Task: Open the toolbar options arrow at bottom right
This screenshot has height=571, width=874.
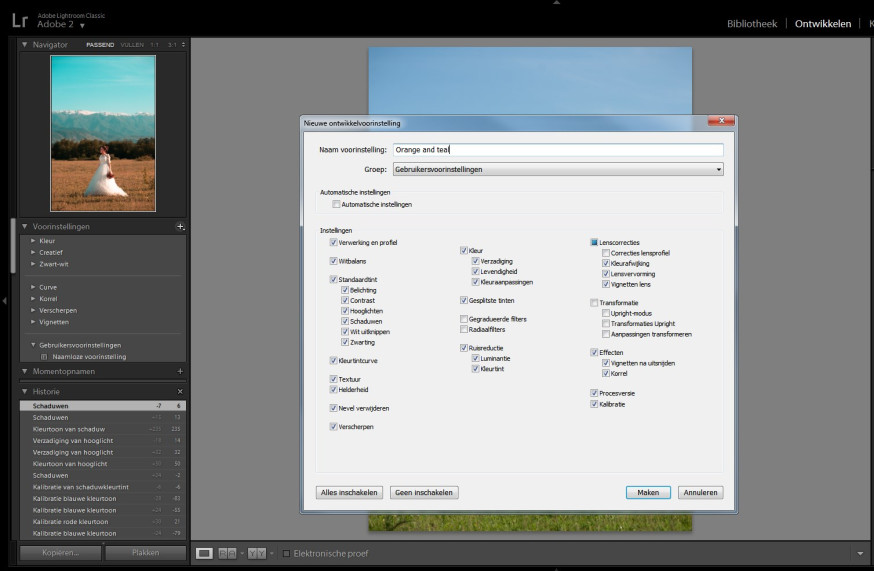Action: pyautogui.click(x=860, y=554)
